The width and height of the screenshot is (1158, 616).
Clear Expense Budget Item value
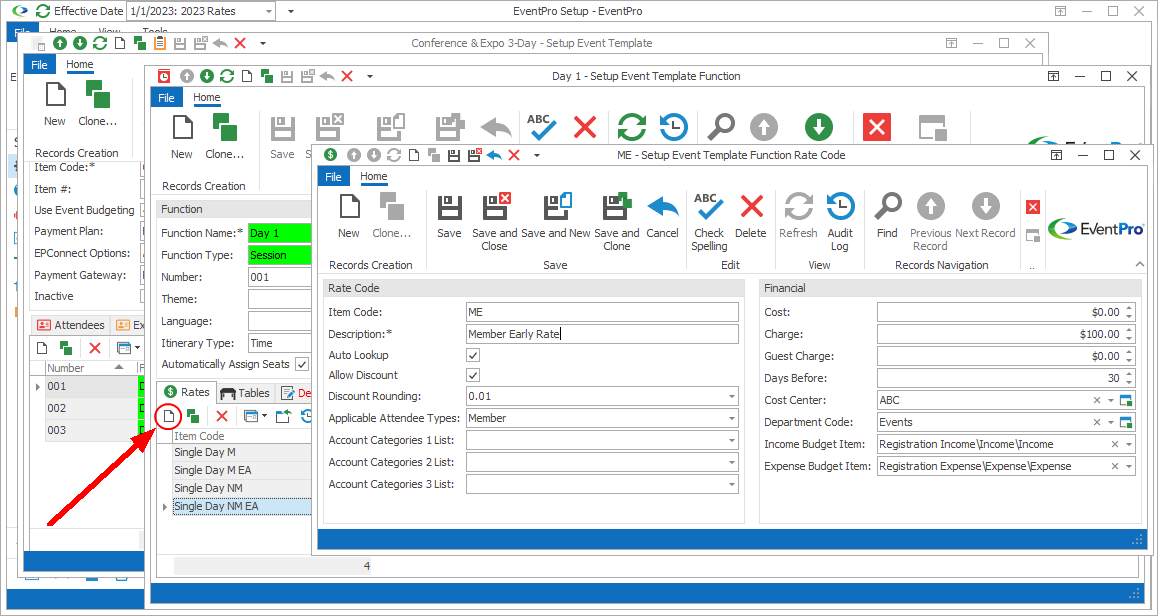click(x=1114, y=467)
